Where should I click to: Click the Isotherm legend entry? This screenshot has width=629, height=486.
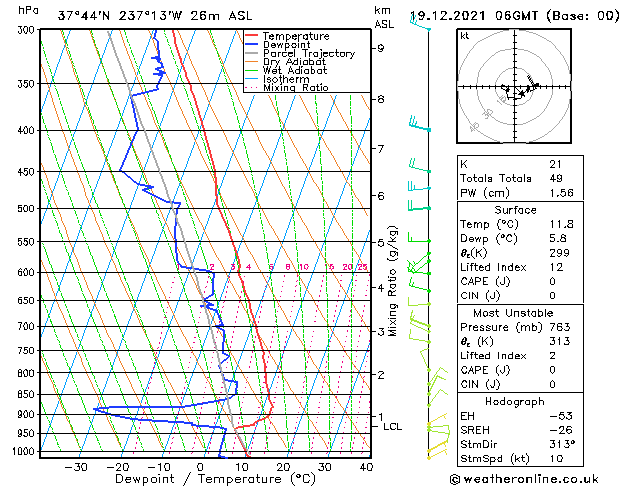277,79
